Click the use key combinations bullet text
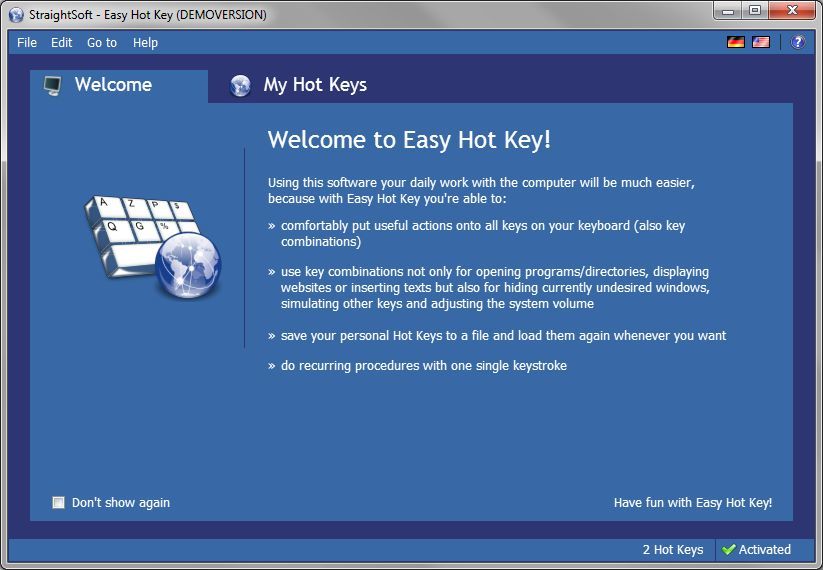823x570 pixels. pos(495,288)
